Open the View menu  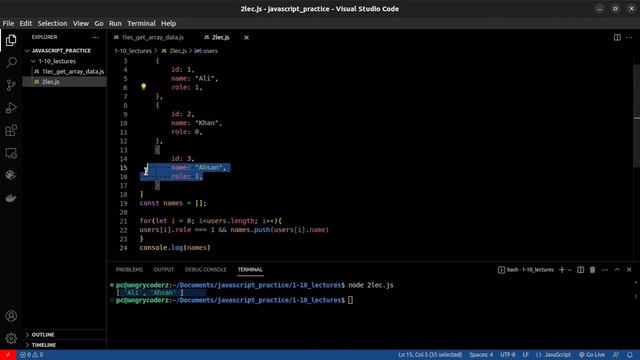81,23
